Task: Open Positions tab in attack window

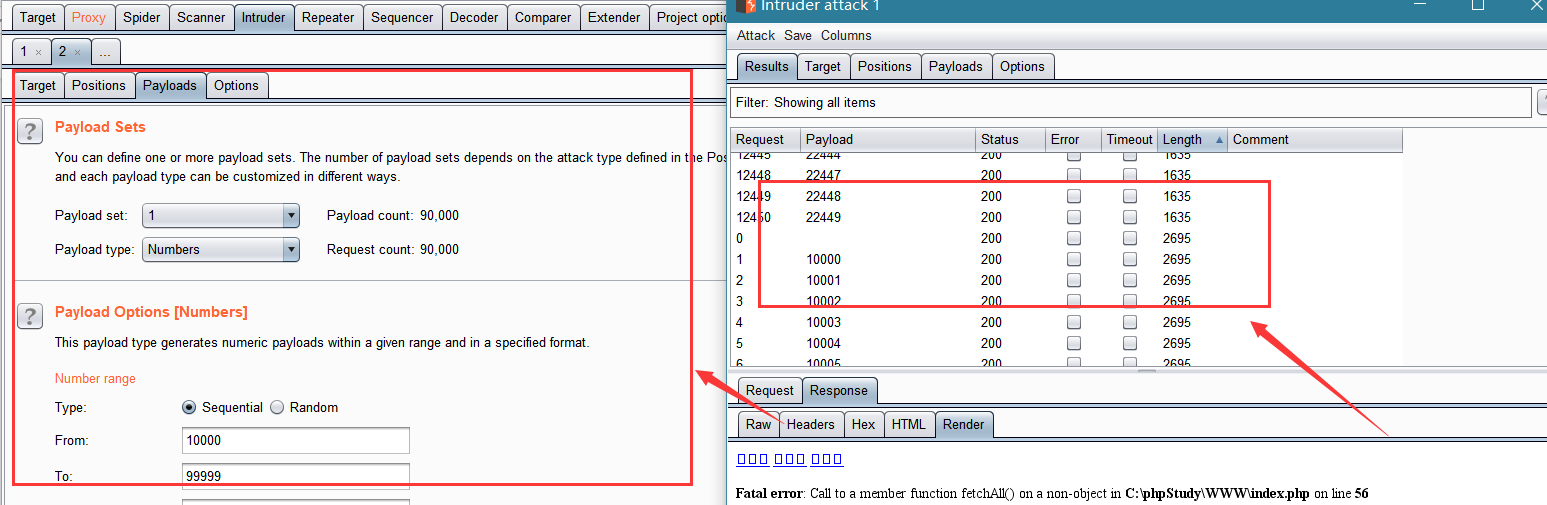Action: [885, 66]
